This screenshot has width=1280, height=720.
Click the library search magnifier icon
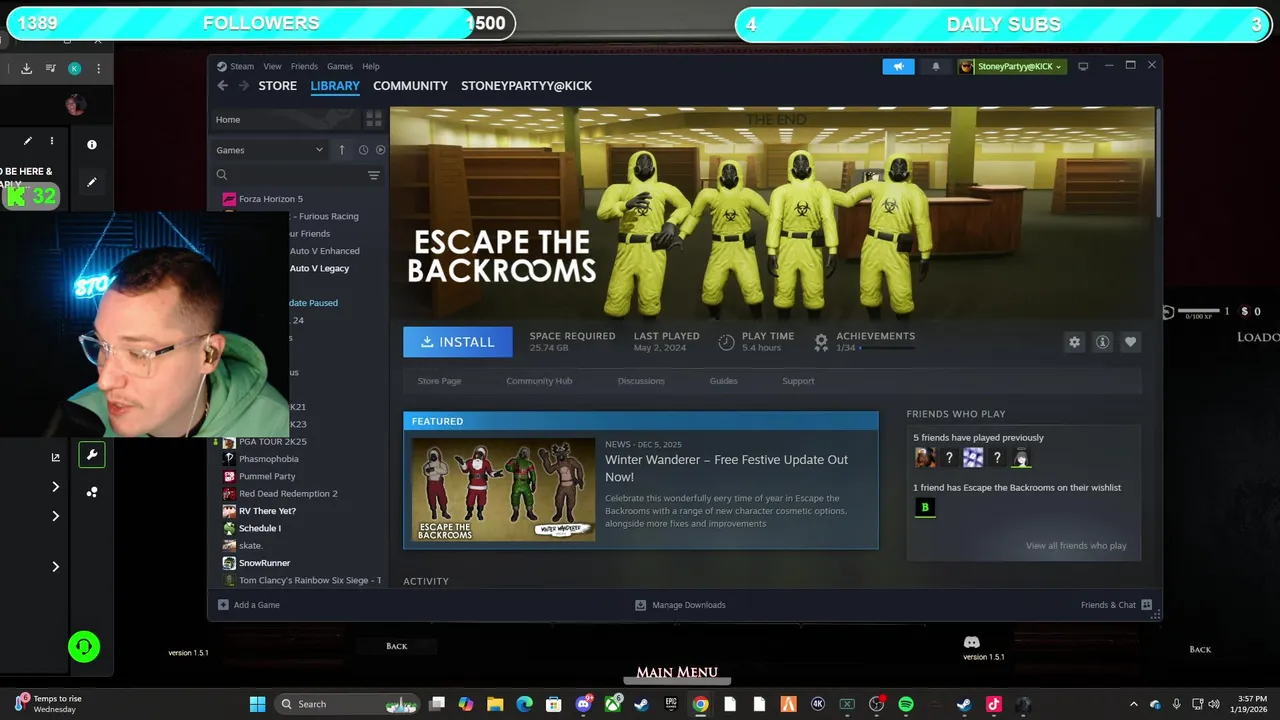tap(222, 175)
